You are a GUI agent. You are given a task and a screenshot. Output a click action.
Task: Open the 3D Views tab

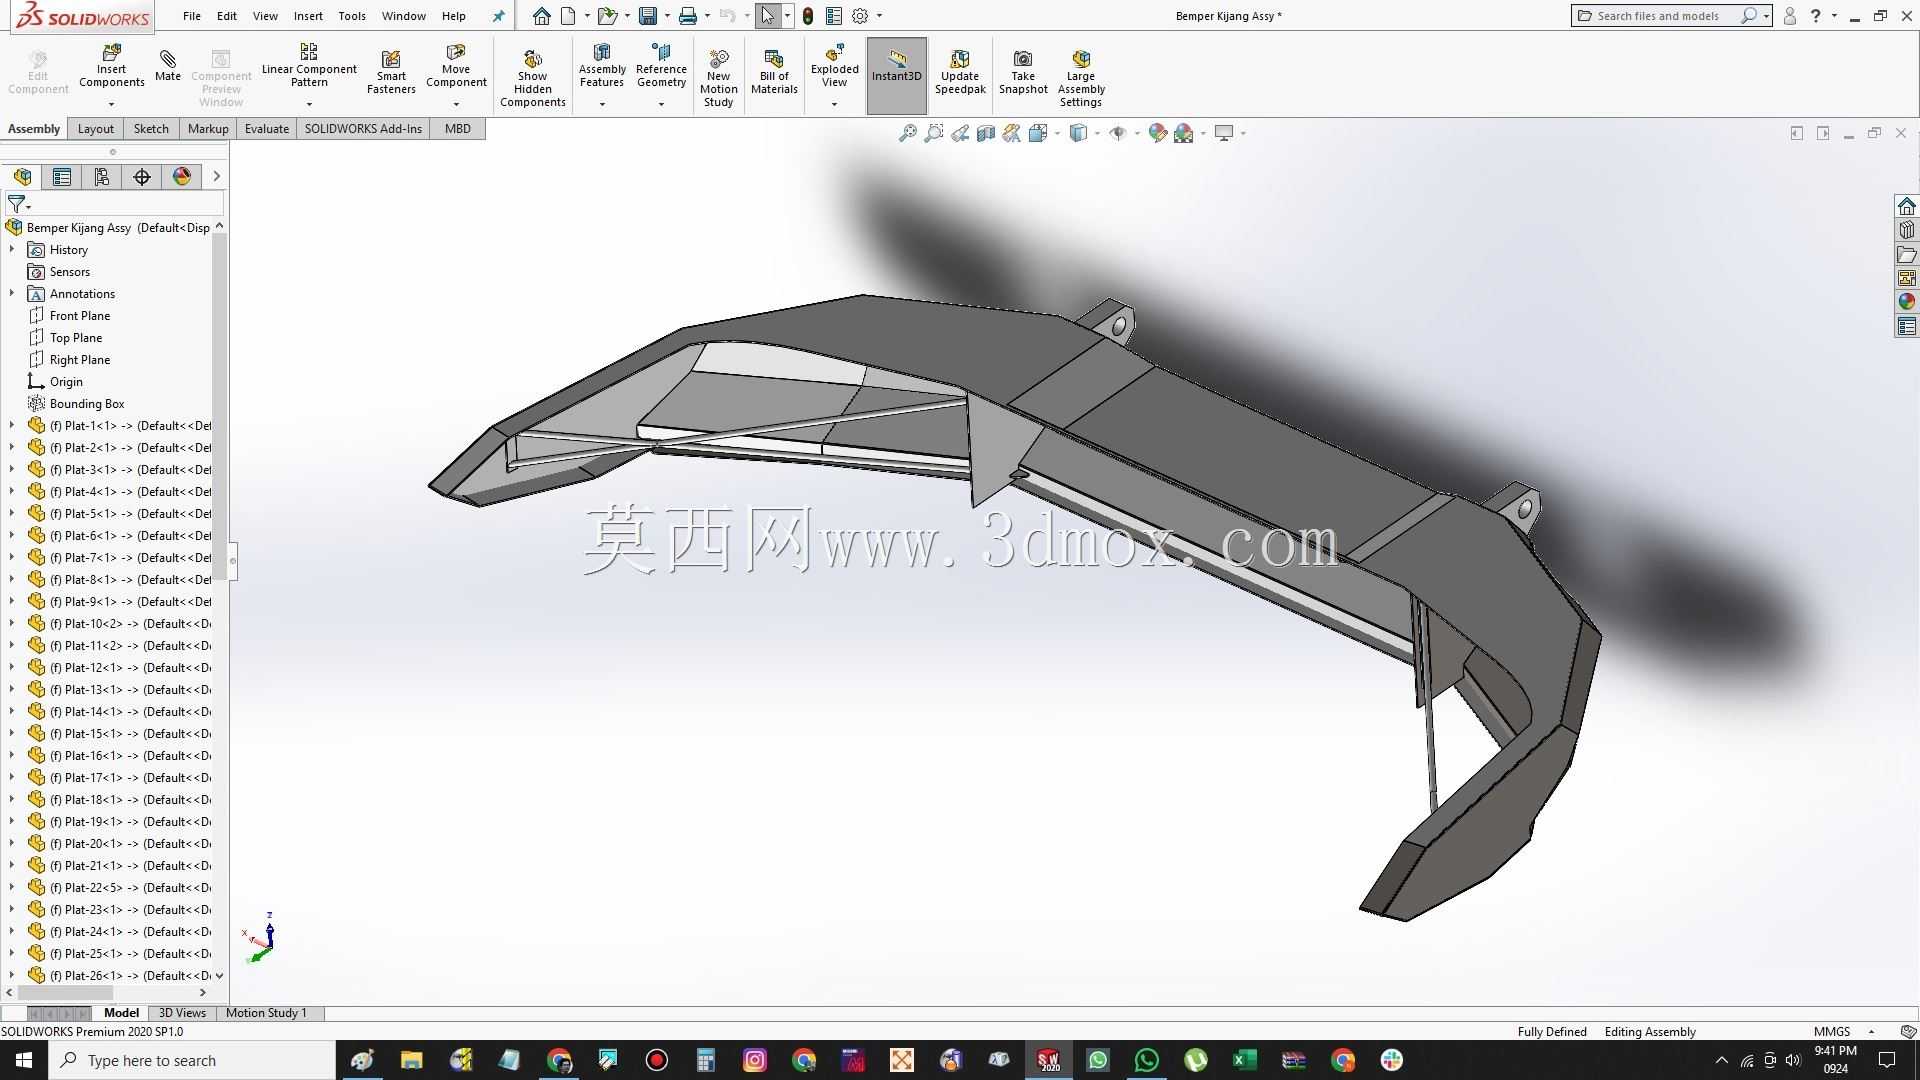182,1013
